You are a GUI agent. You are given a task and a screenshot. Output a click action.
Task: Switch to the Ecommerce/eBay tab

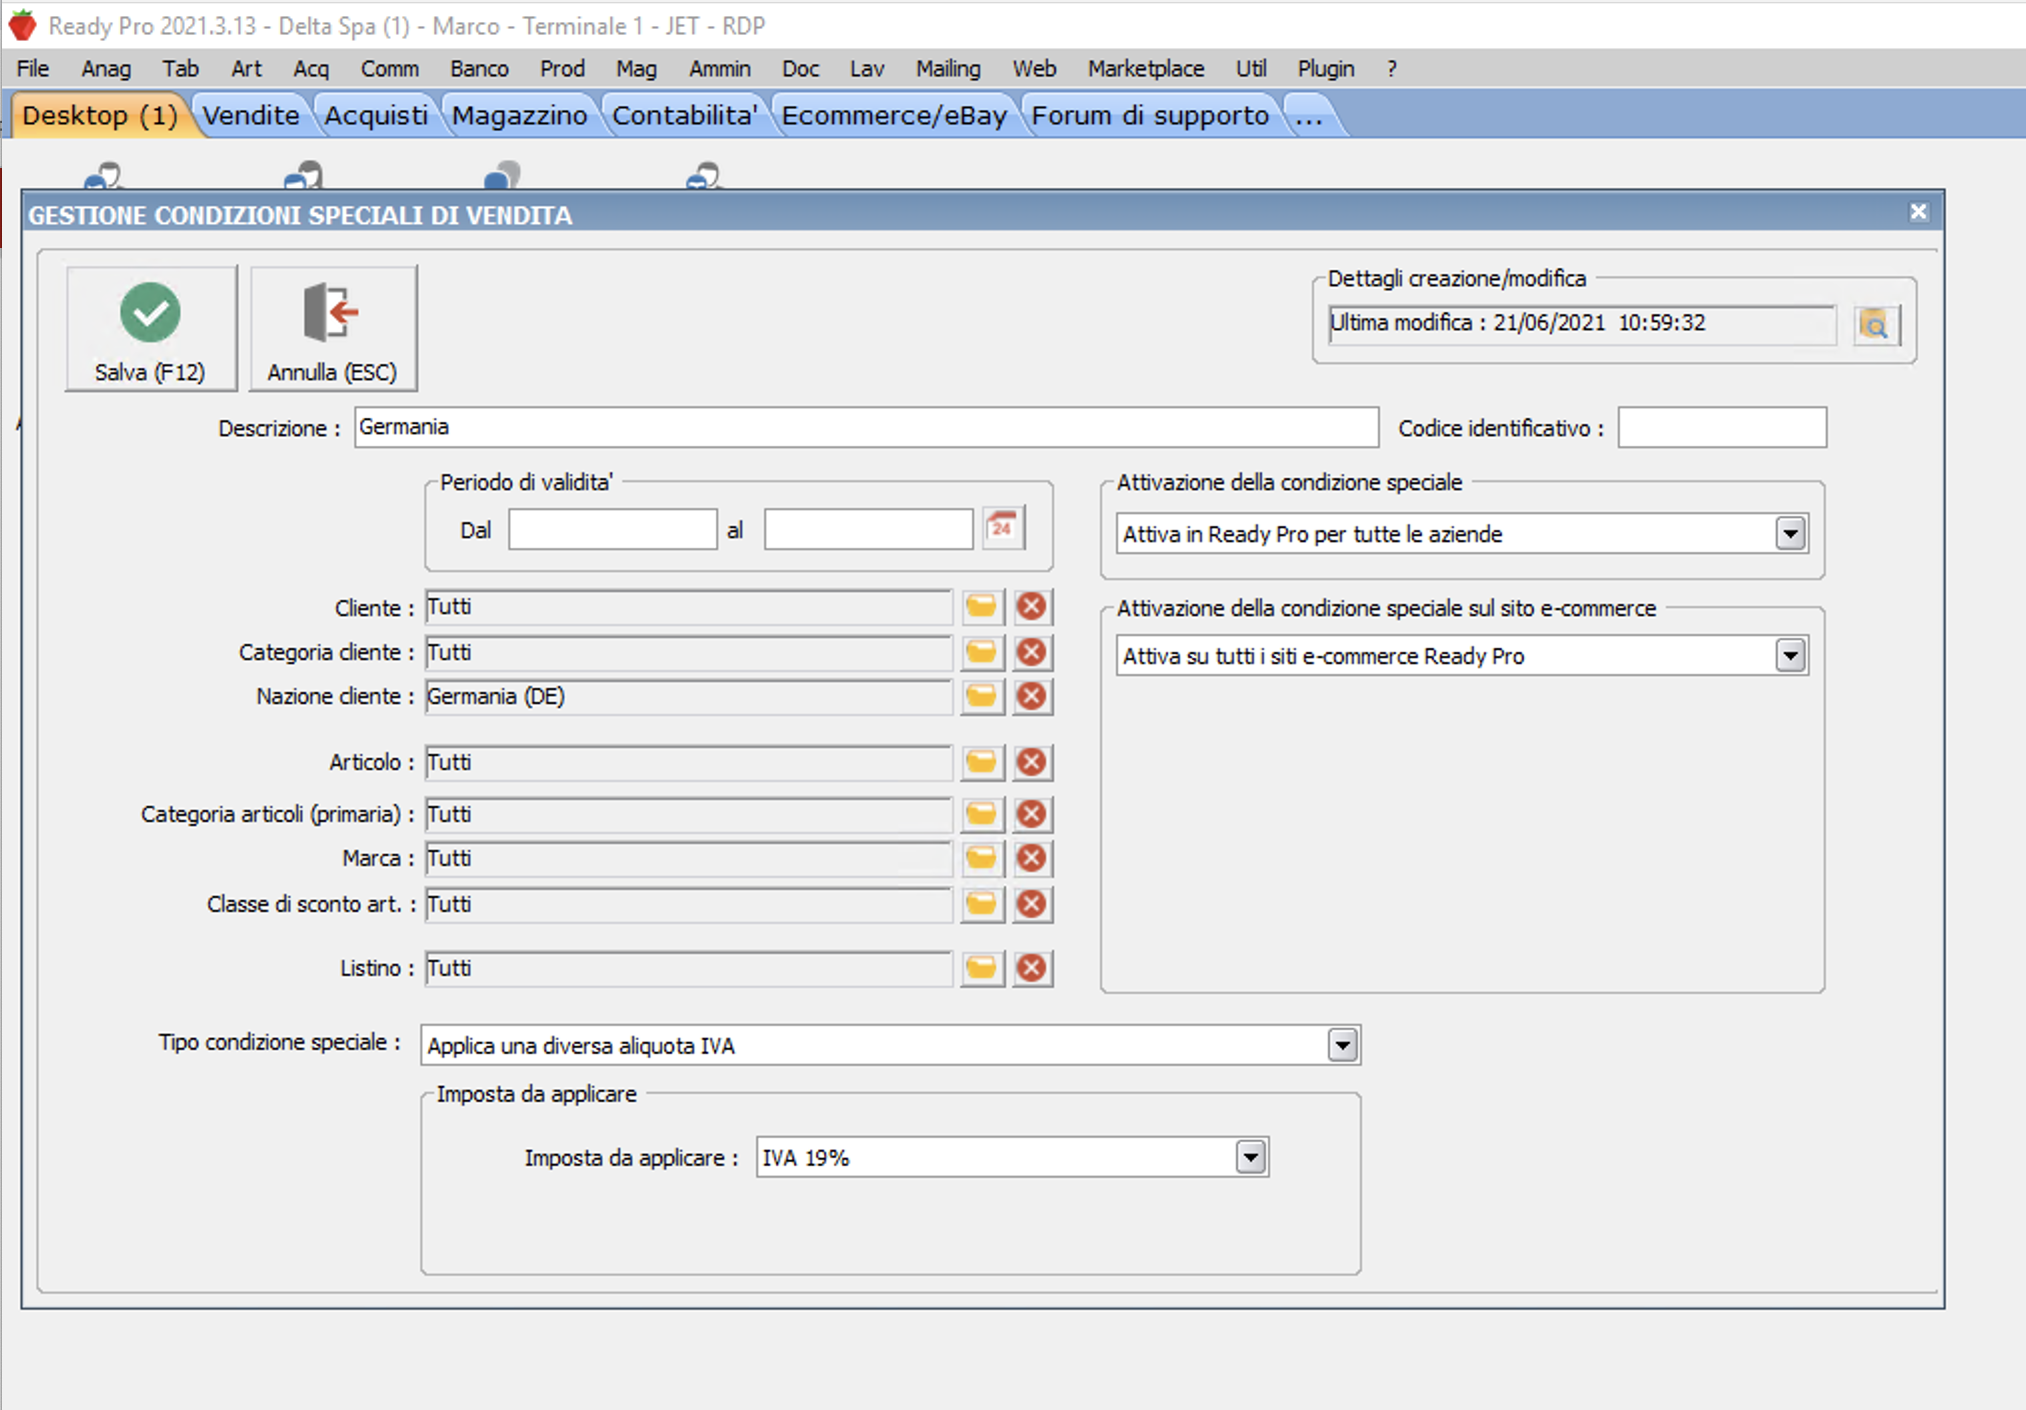tap(894, 116)
